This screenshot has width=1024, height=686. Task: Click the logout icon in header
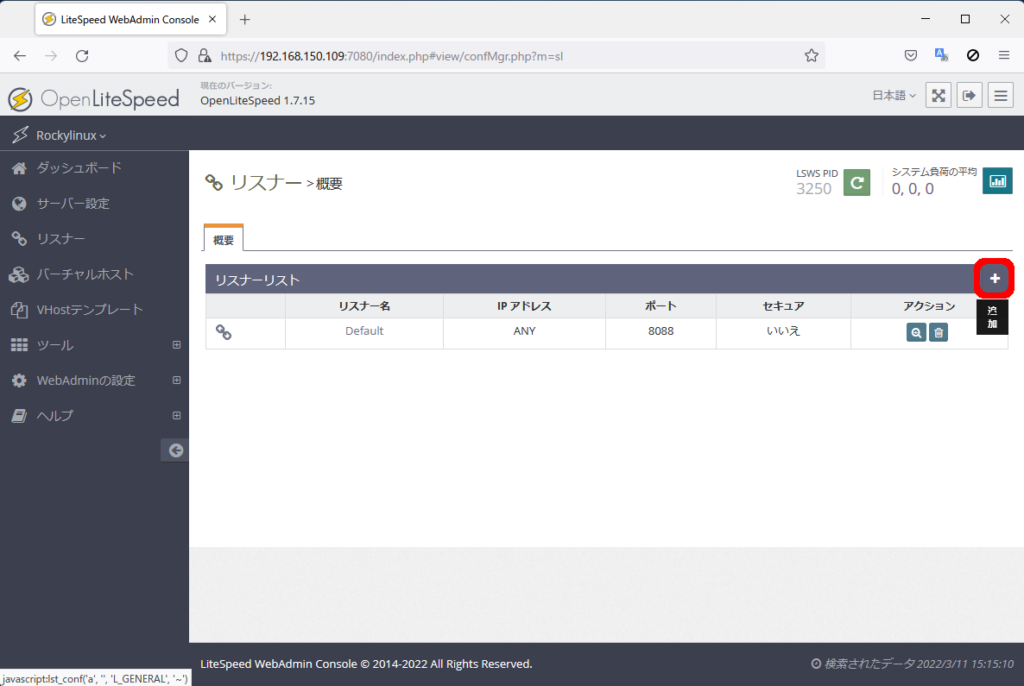(x=969, y=95)
